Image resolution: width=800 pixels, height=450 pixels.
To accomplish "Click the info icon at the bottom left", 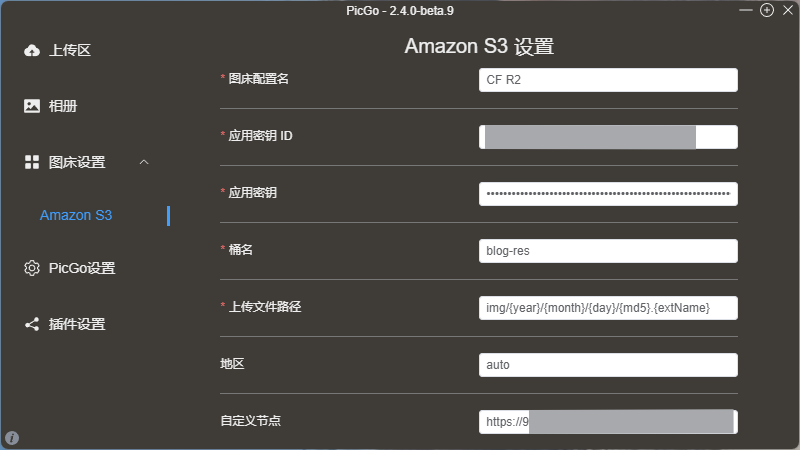I will point(12,438).
